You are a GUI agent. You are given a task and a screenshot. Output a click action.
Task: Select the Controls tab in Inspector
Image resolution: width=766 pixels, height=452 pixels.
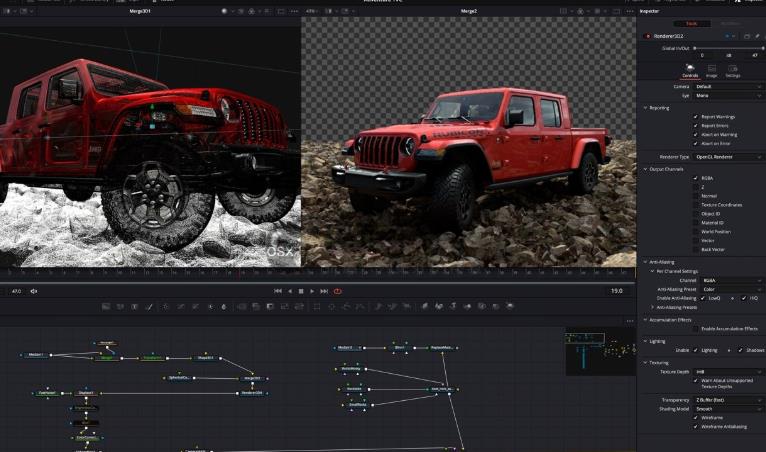pyautogui.click(x=690, y=71)
